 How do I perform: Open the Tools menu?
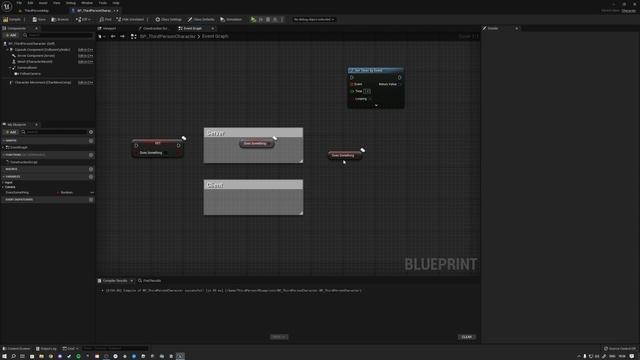tap(102, 3)
